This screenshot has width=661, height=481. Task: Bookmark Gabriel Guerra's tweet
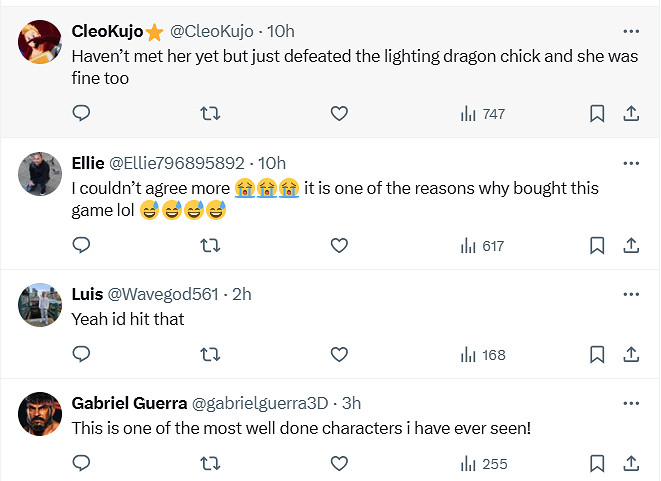tap(597, 463)
